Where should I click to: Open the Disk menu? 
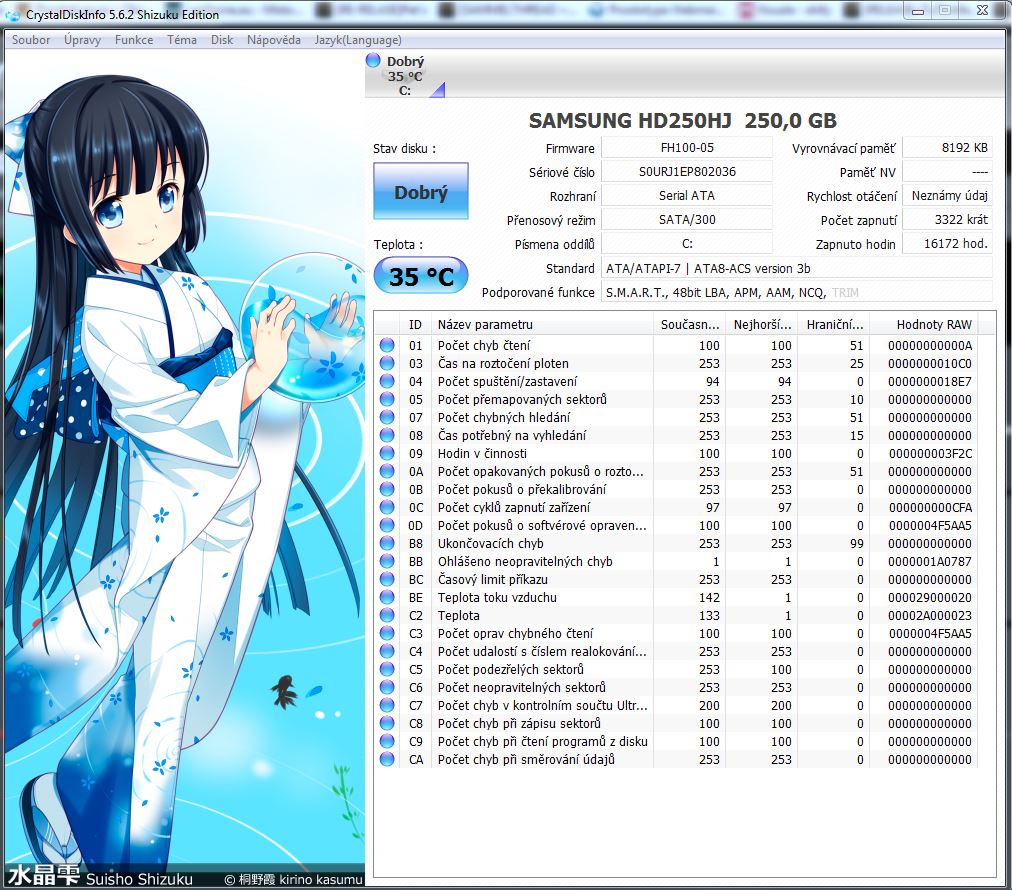tap(221, 40)
